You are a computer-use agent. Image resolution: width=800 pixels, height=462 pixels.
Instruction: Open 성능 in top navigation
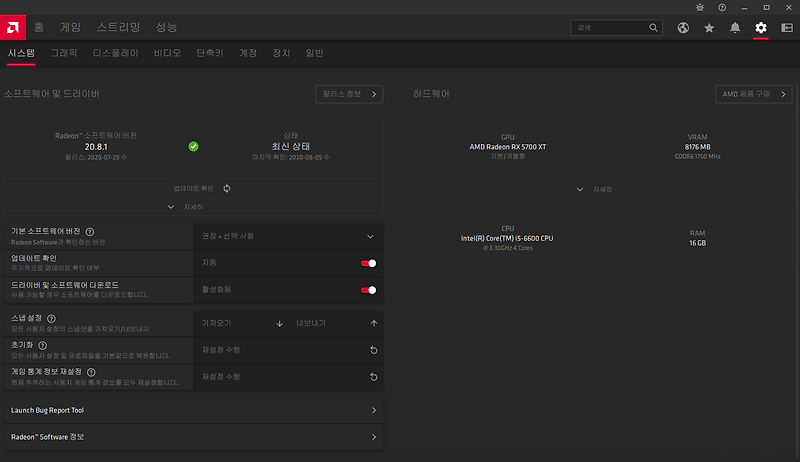coord(166,27)
